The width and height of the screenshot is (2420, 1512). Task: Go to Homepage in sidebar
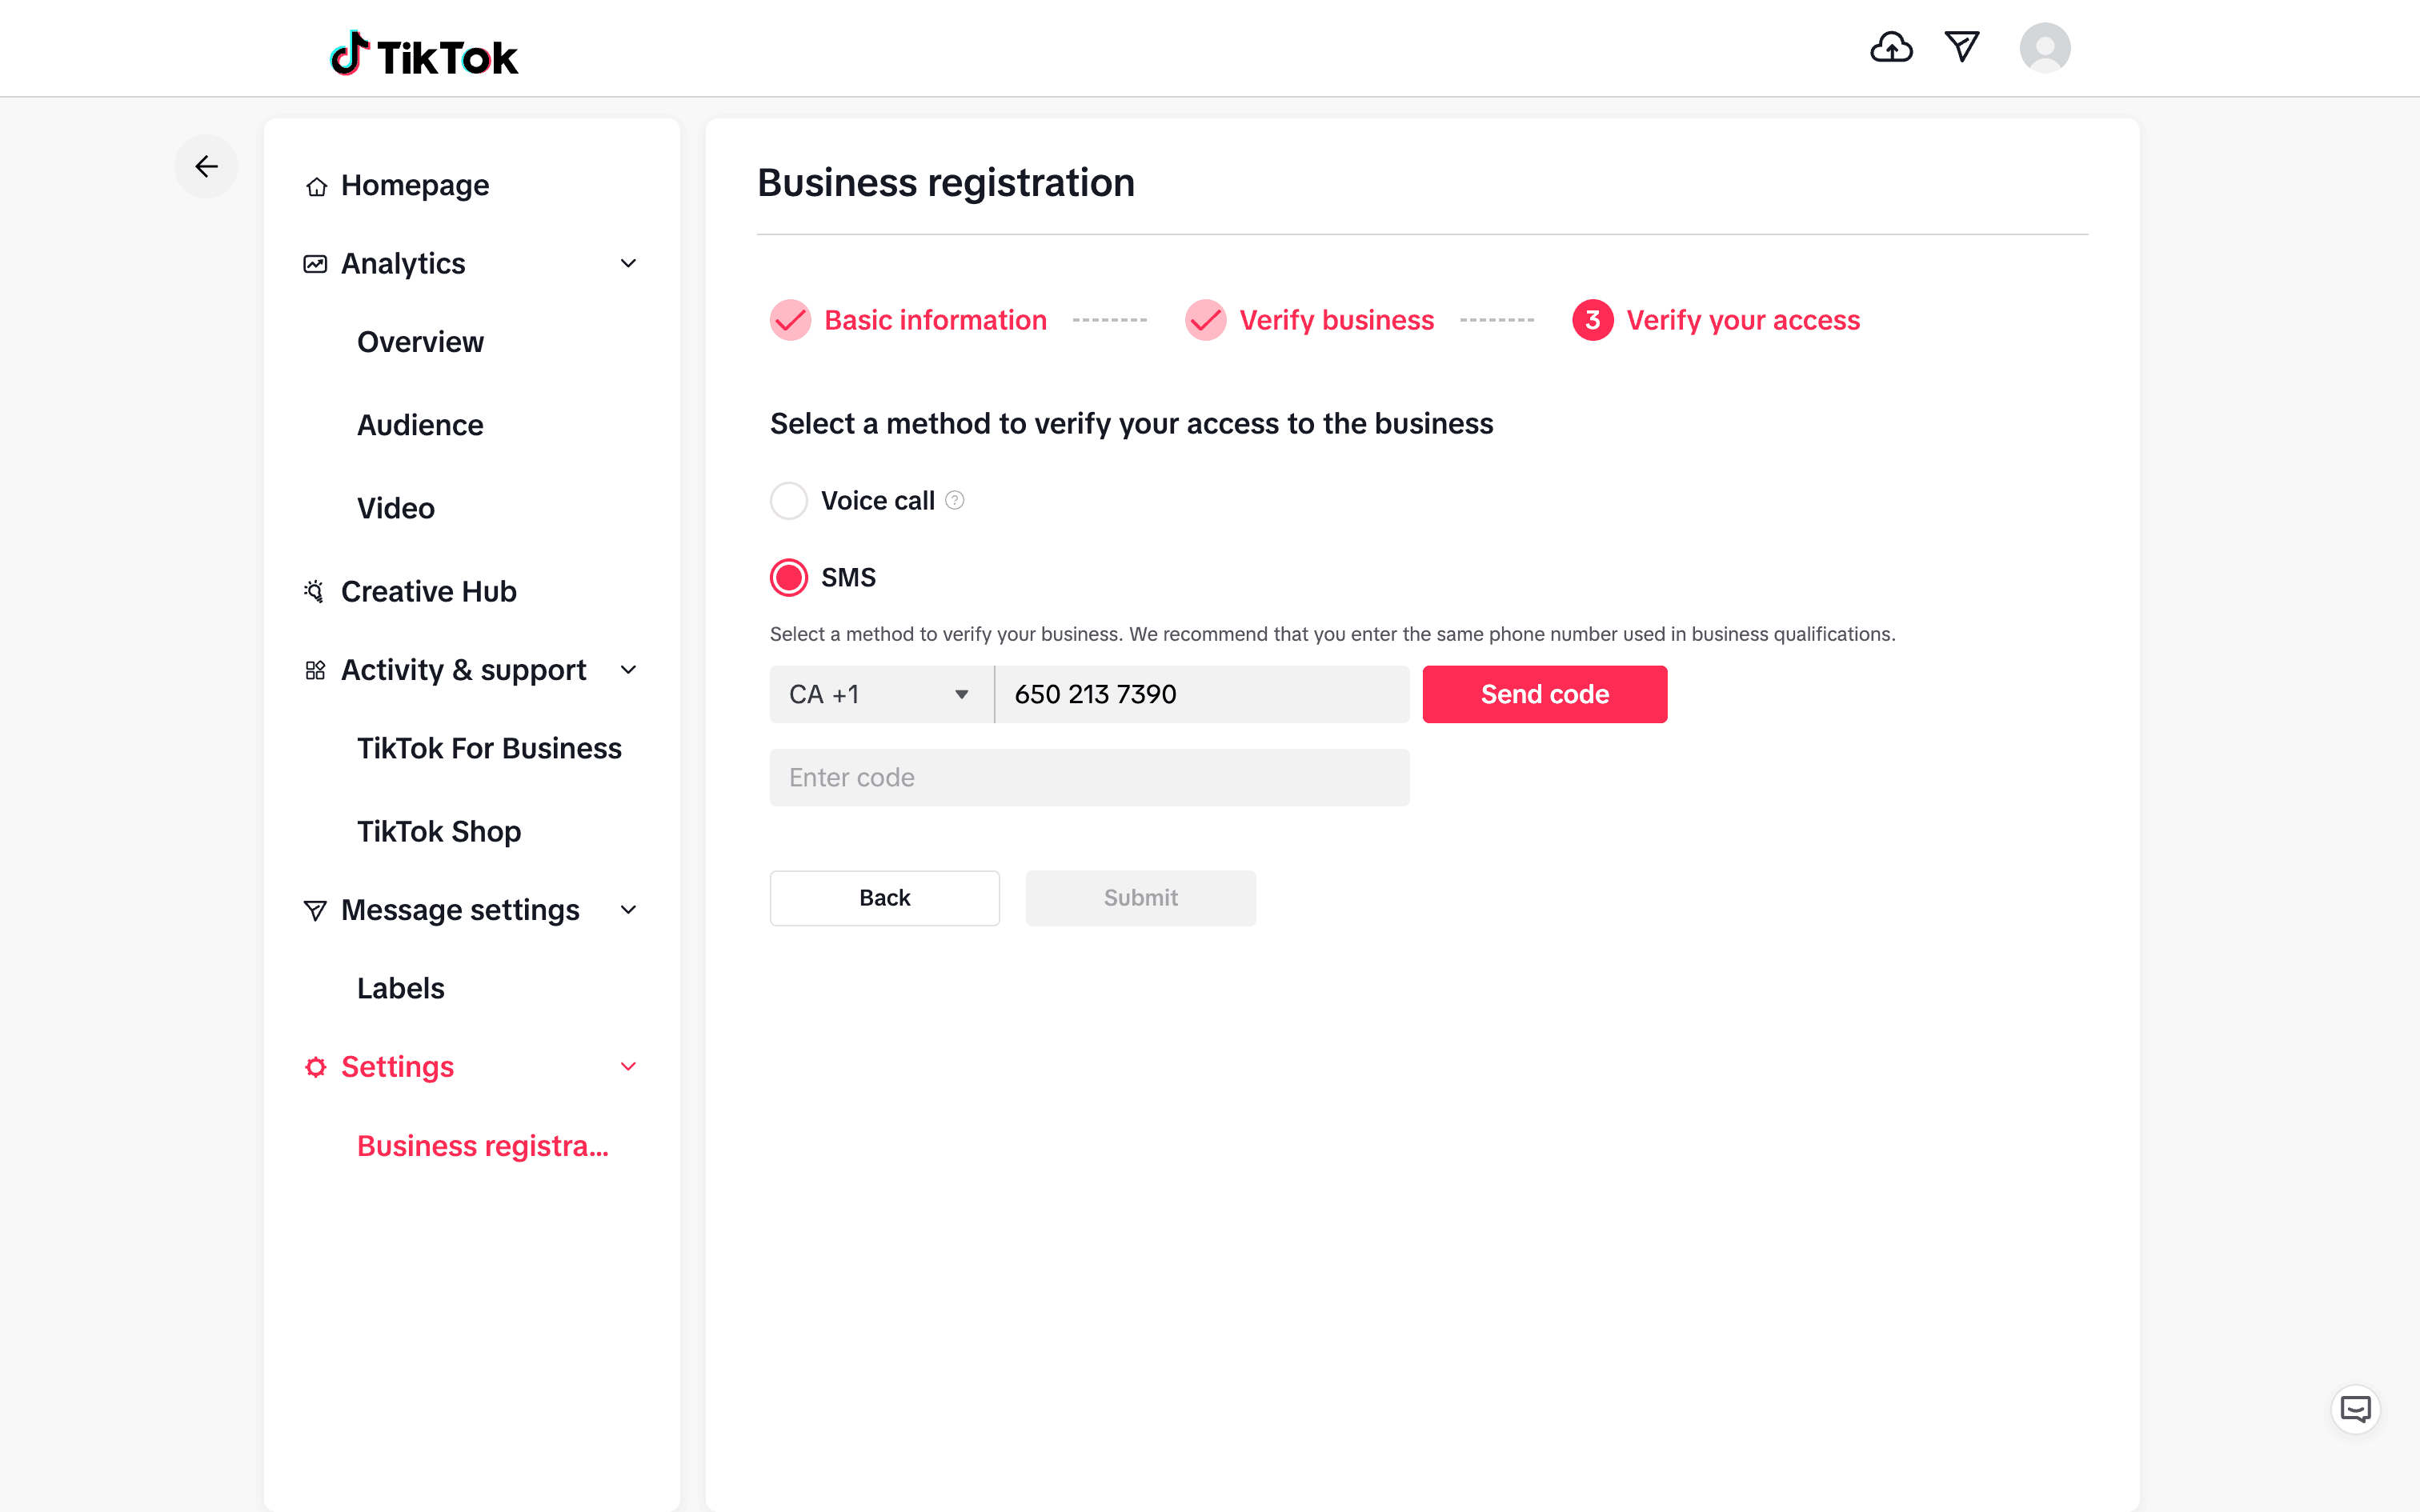(x=414, y=185)
